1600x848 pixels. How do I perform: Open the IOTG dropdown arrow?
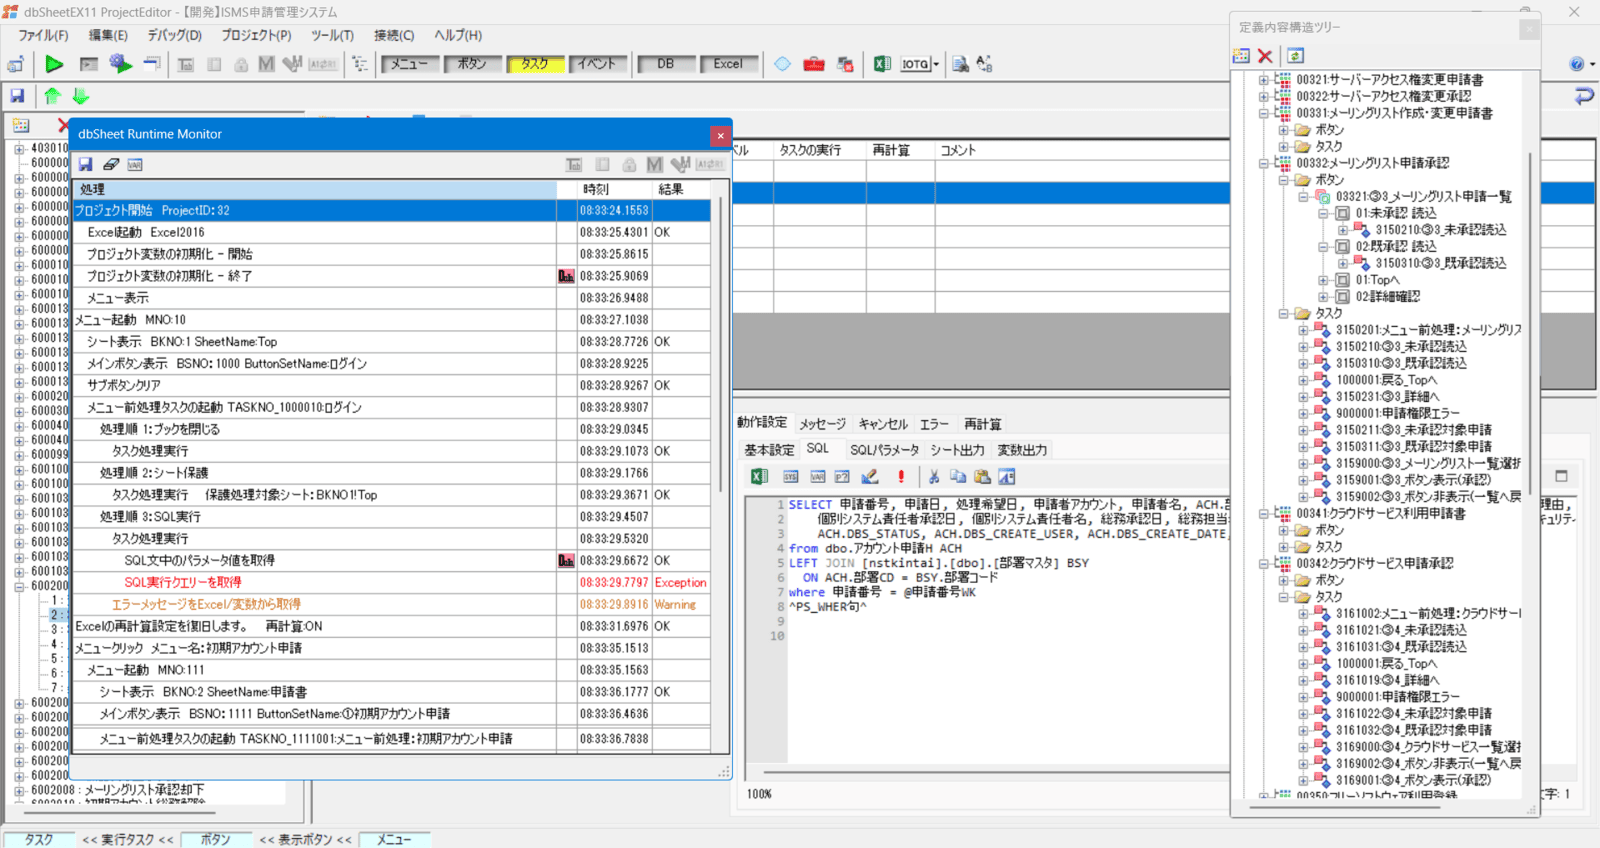[936, 64]
